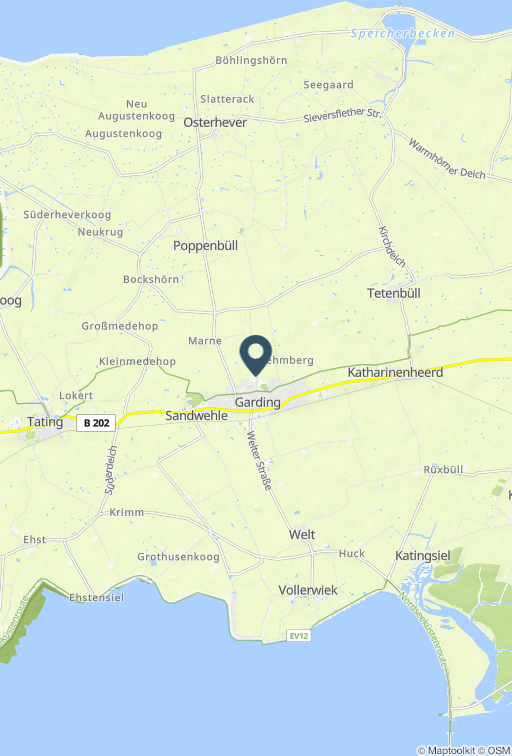Click the Katingsiel place label
The height and width of the screenshot is (756, 512).
[423, 555]
